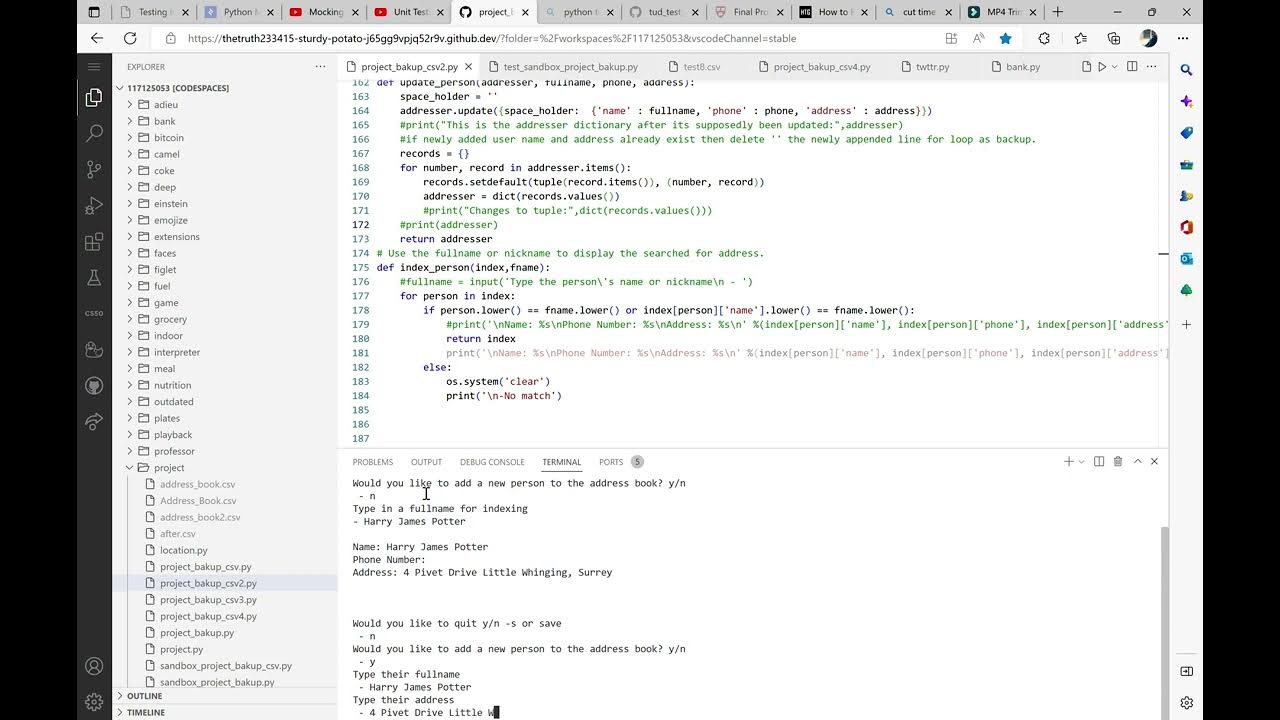1280x720 pixels.
Task: Open the Extensions view
Action: (x=94, y=242)
